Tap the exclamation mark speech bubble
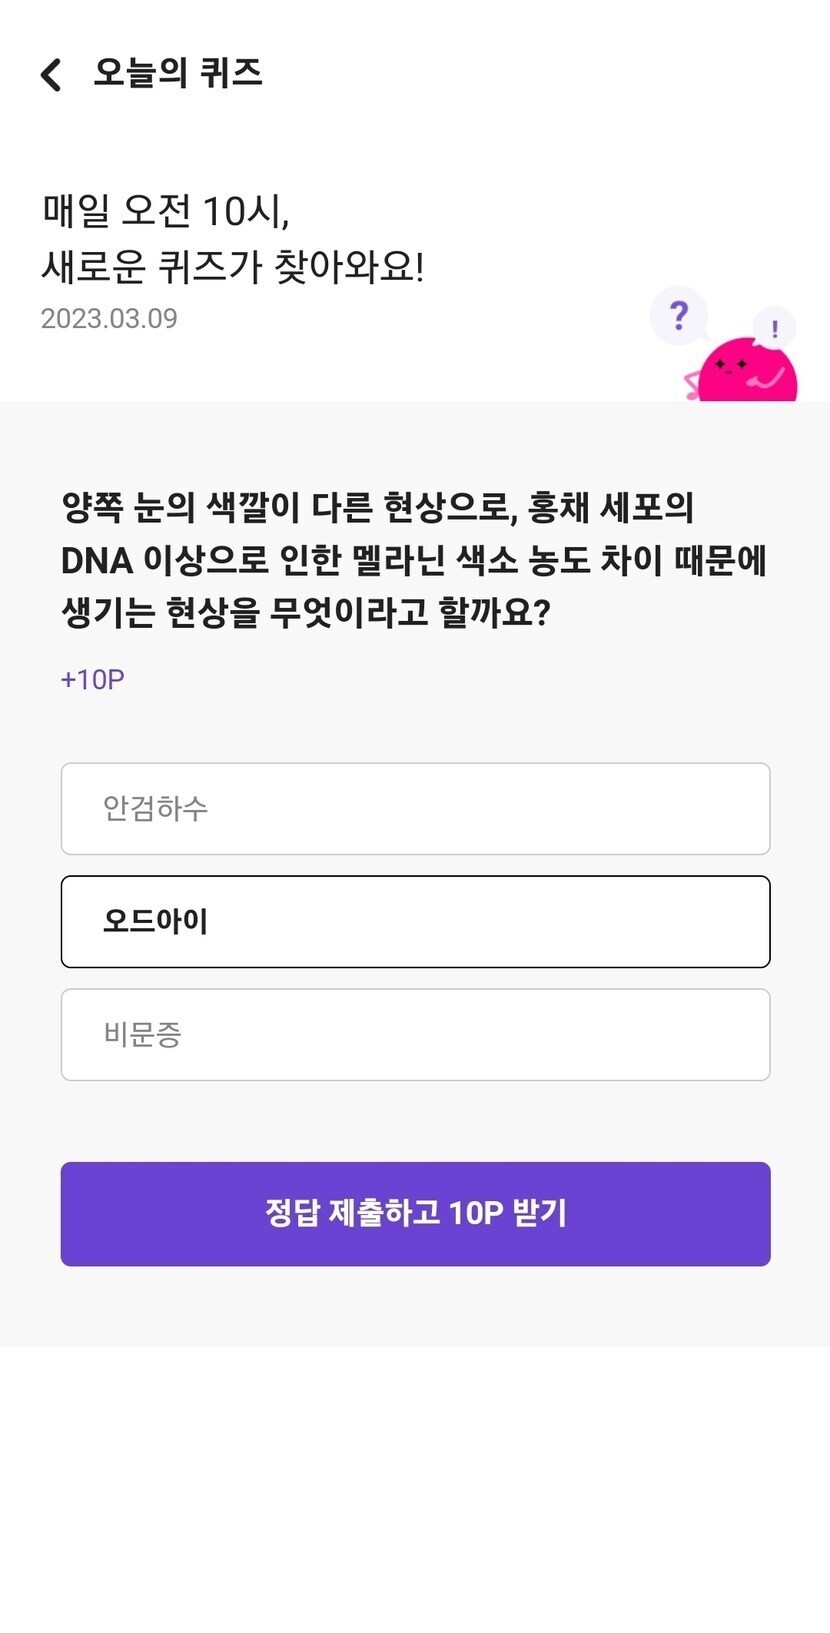The height and width of the screenshot is (1633, 830). coord(774,328)
